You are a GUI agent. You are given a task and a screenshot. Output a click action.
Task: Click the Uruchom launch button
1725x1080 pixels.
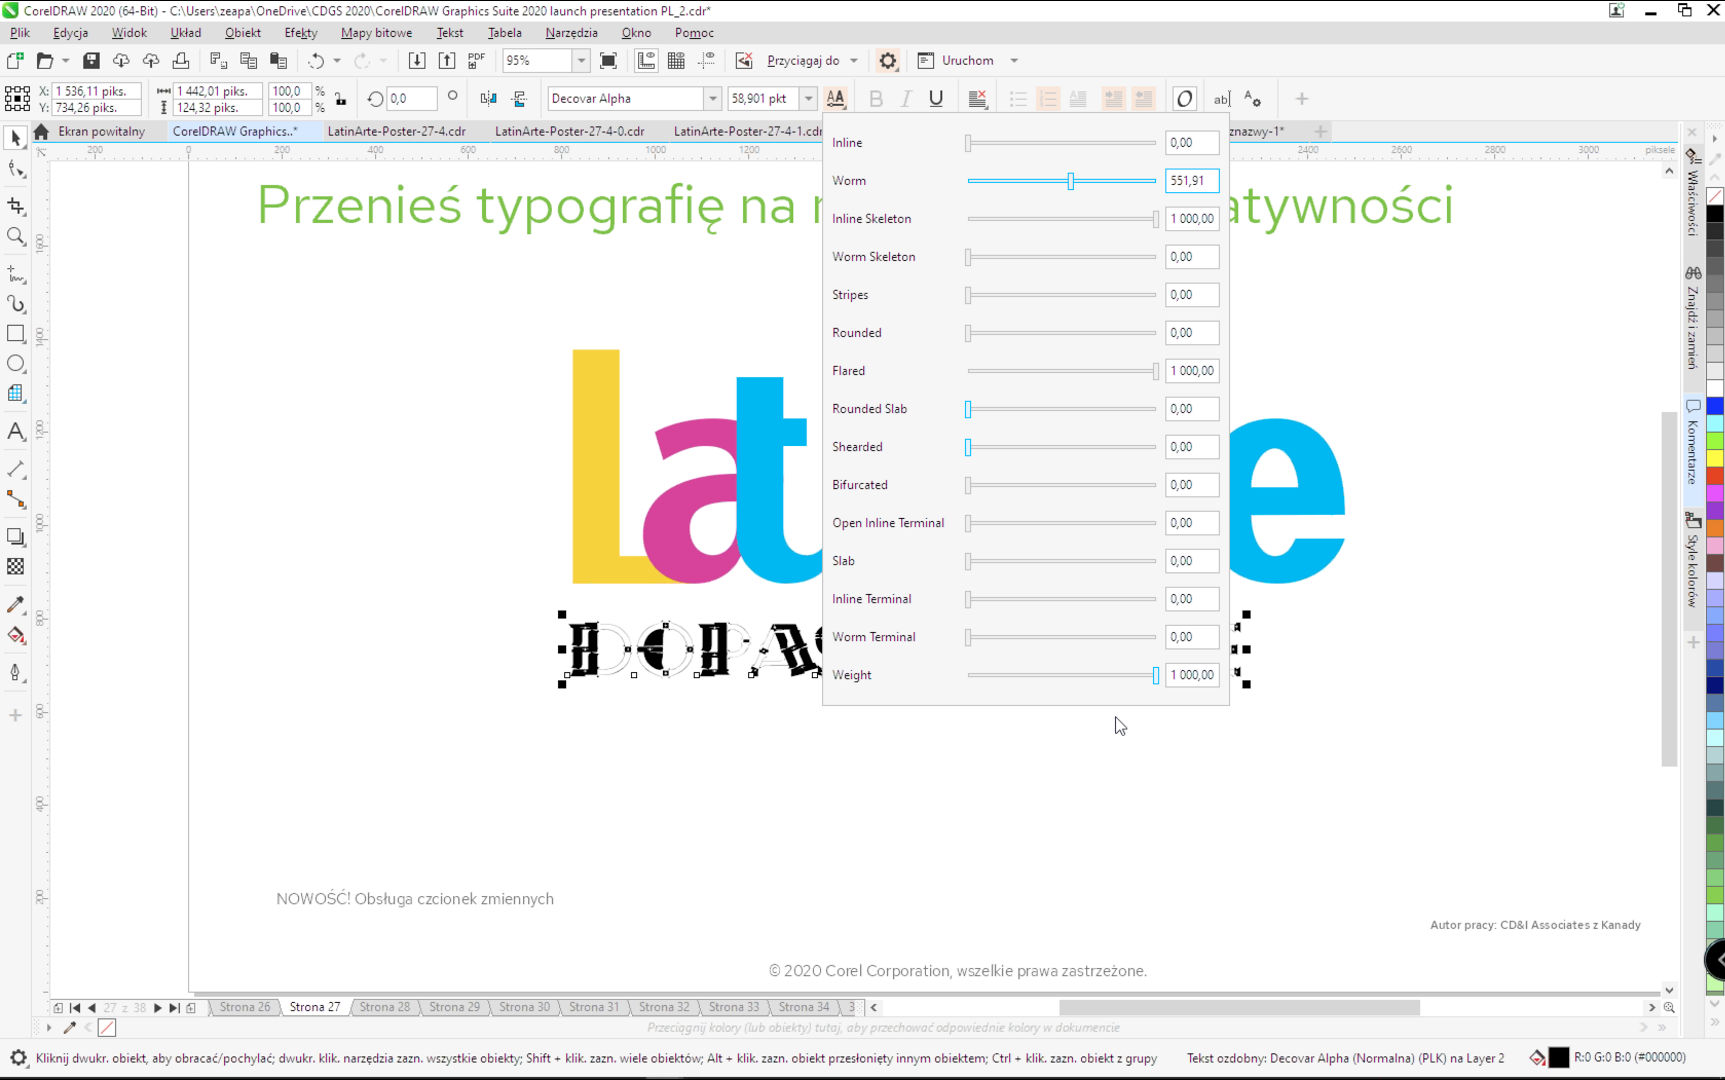967,61
